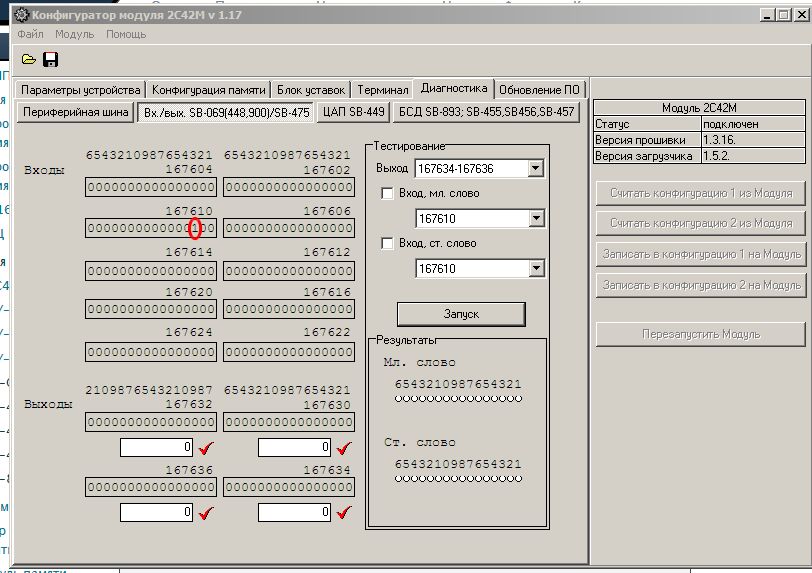Click the output 167634 bit field

(289, 487)
